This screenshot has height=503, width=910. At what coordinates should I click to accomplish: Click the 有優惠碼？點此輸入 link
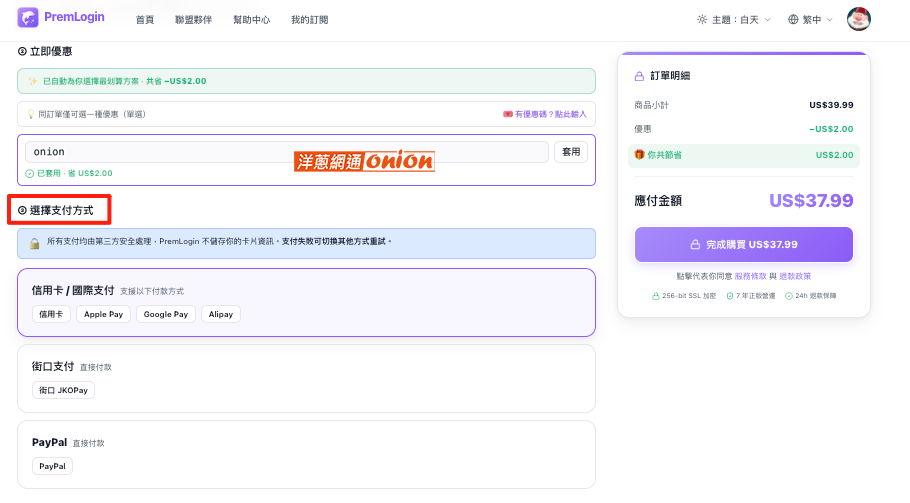550,114
